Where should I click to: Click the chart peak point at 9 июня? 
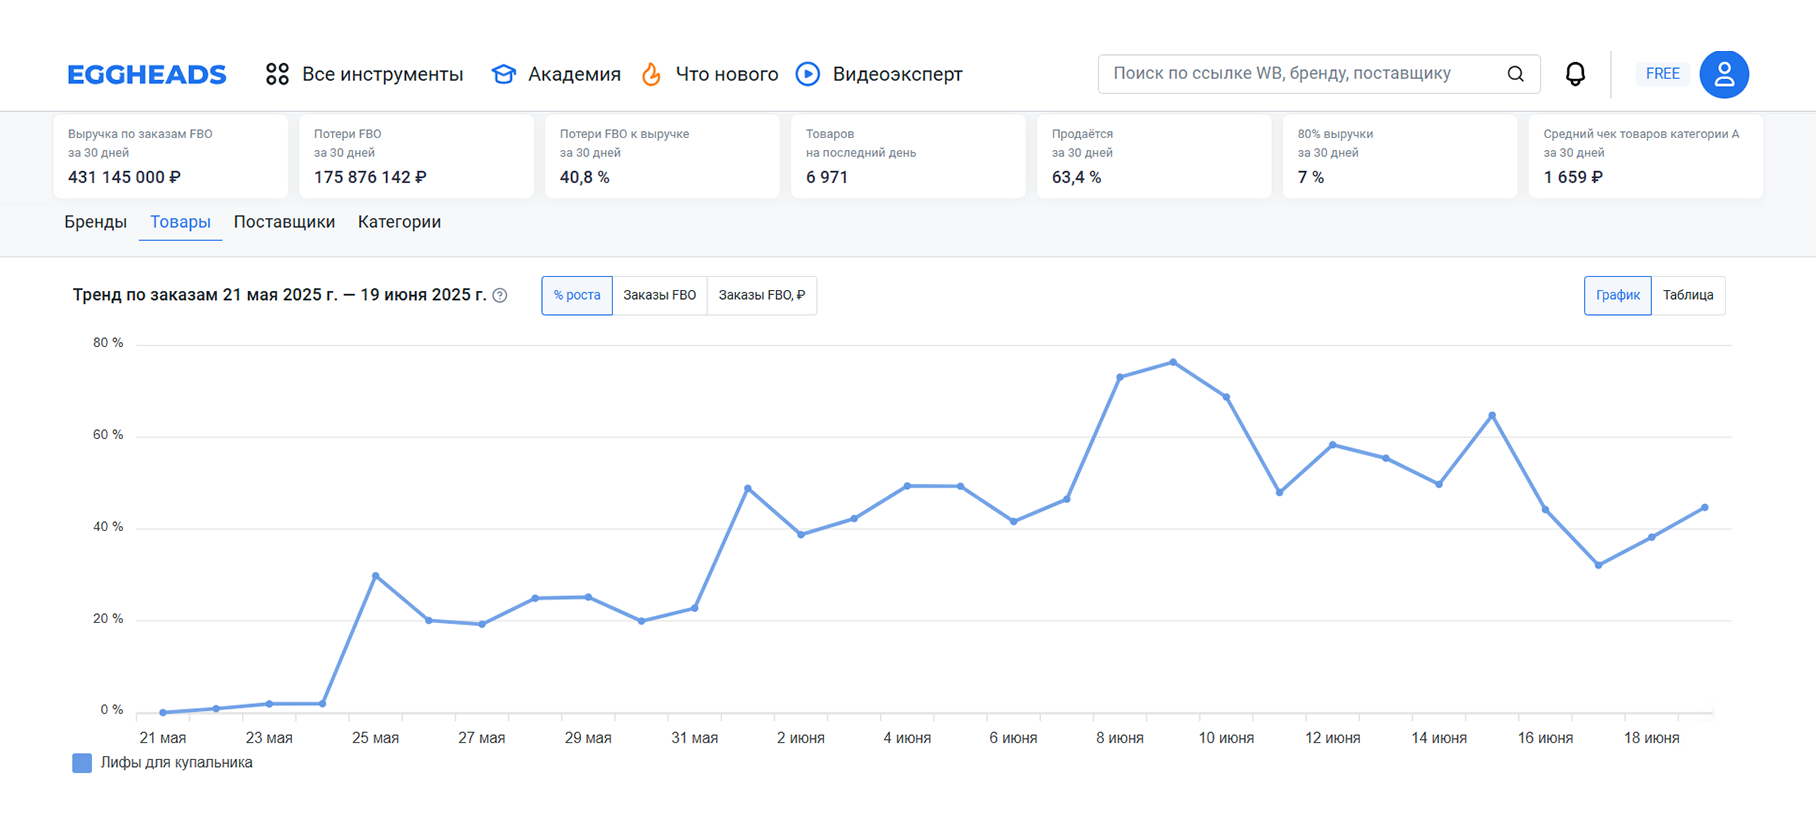tap(1173, 362)
